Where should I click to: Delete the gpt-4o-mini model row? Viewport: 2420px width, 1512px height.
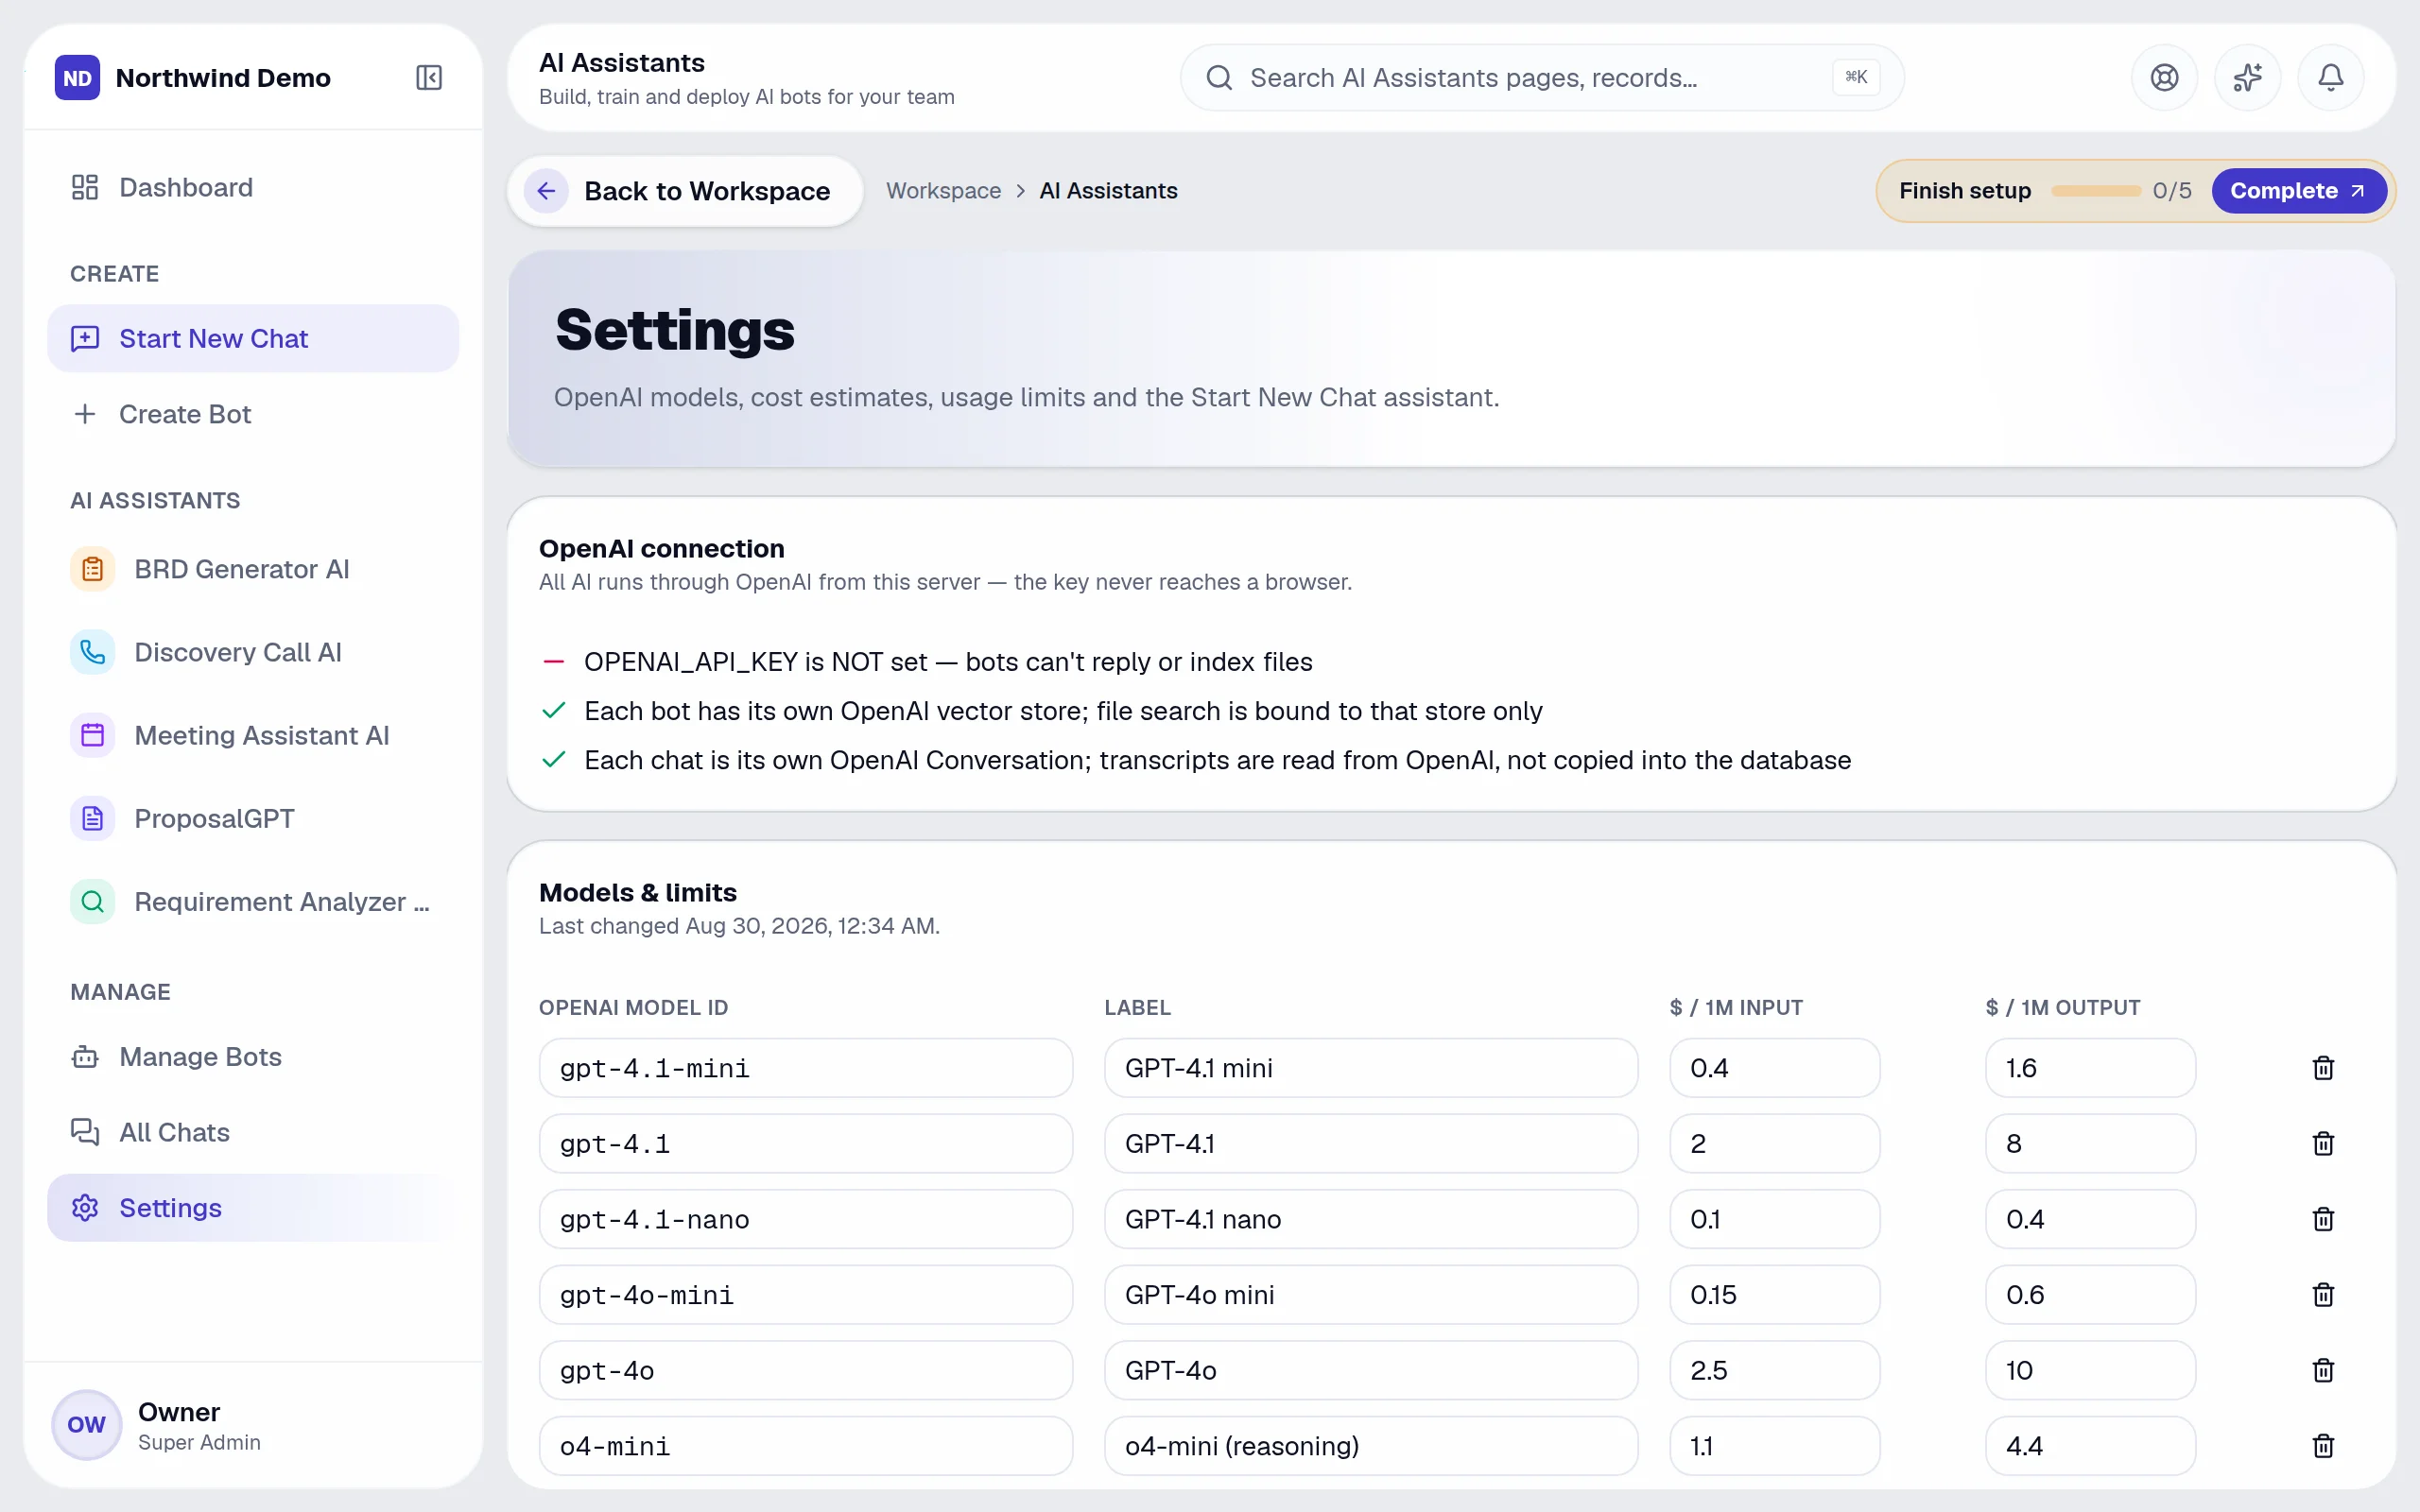tap(2323, 1295)
